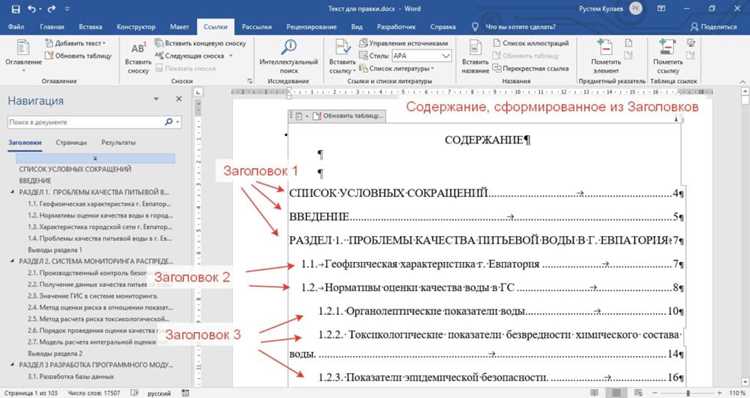The image size is (750, 398).
Task: Open the Конструктор ribbon tab
Action: click(x=136, y=27)
